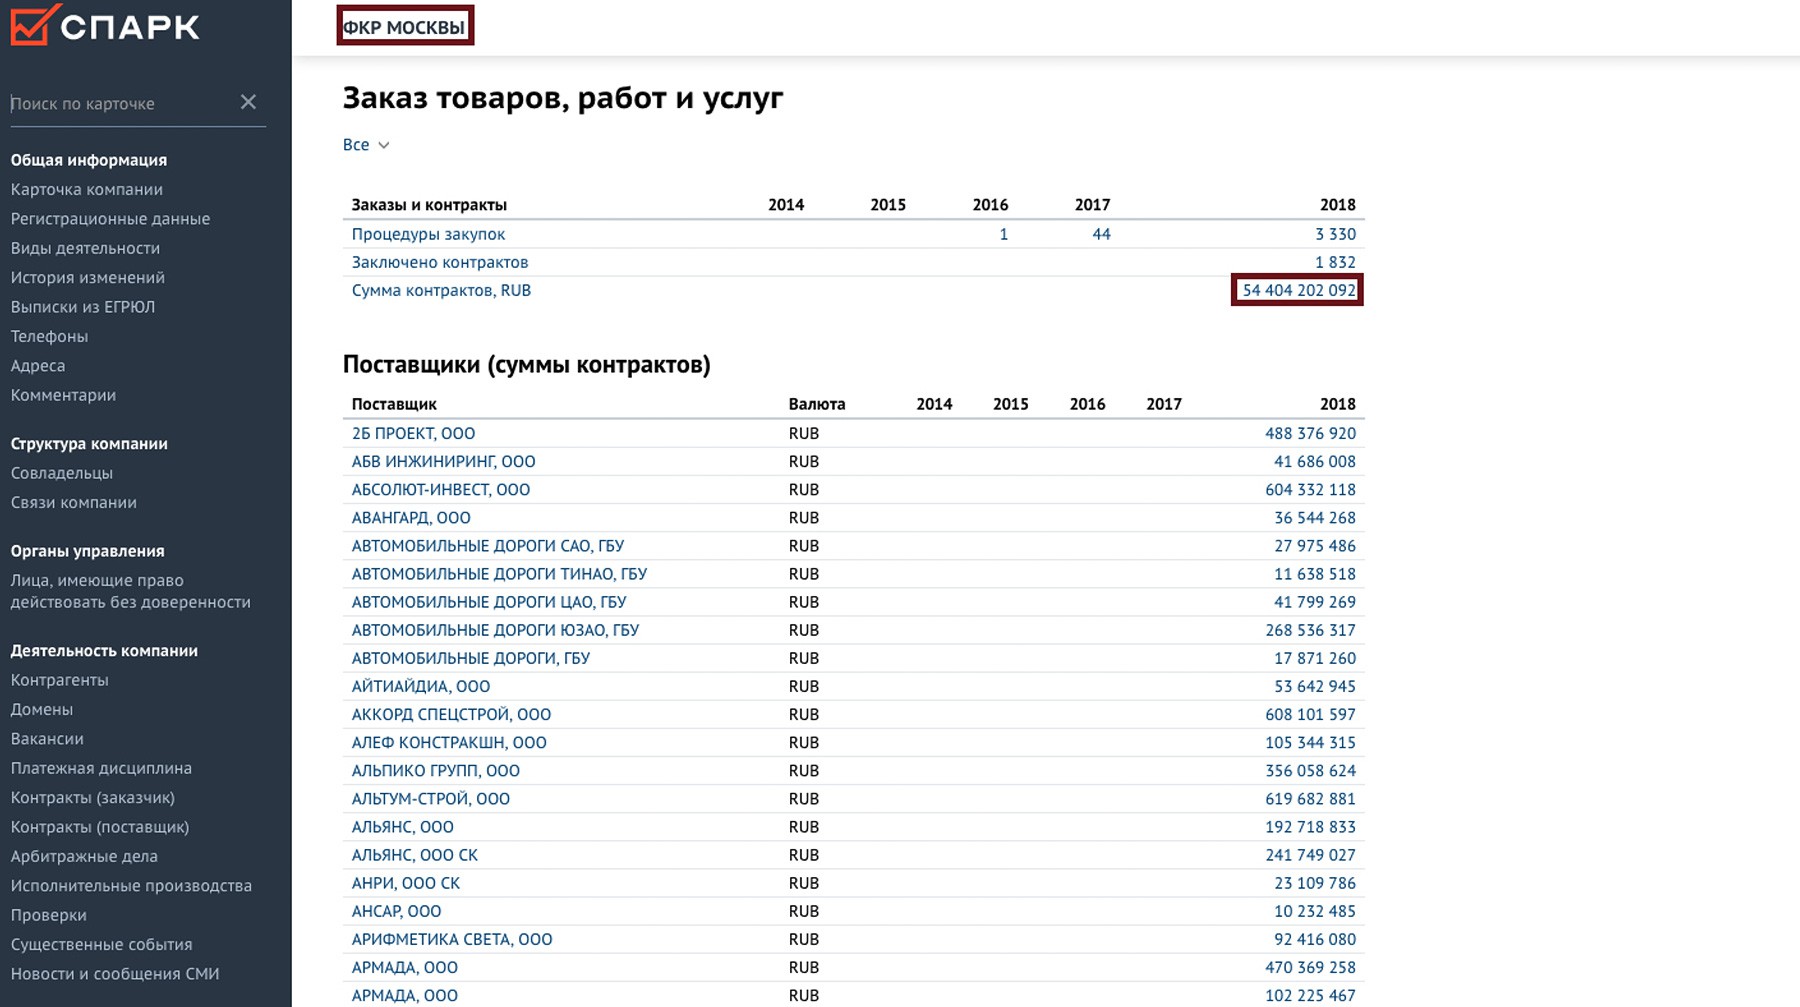1800x1007 pixels.
Task: Open Выписки из ЕГРЮЛ
Action: point(83,307)
